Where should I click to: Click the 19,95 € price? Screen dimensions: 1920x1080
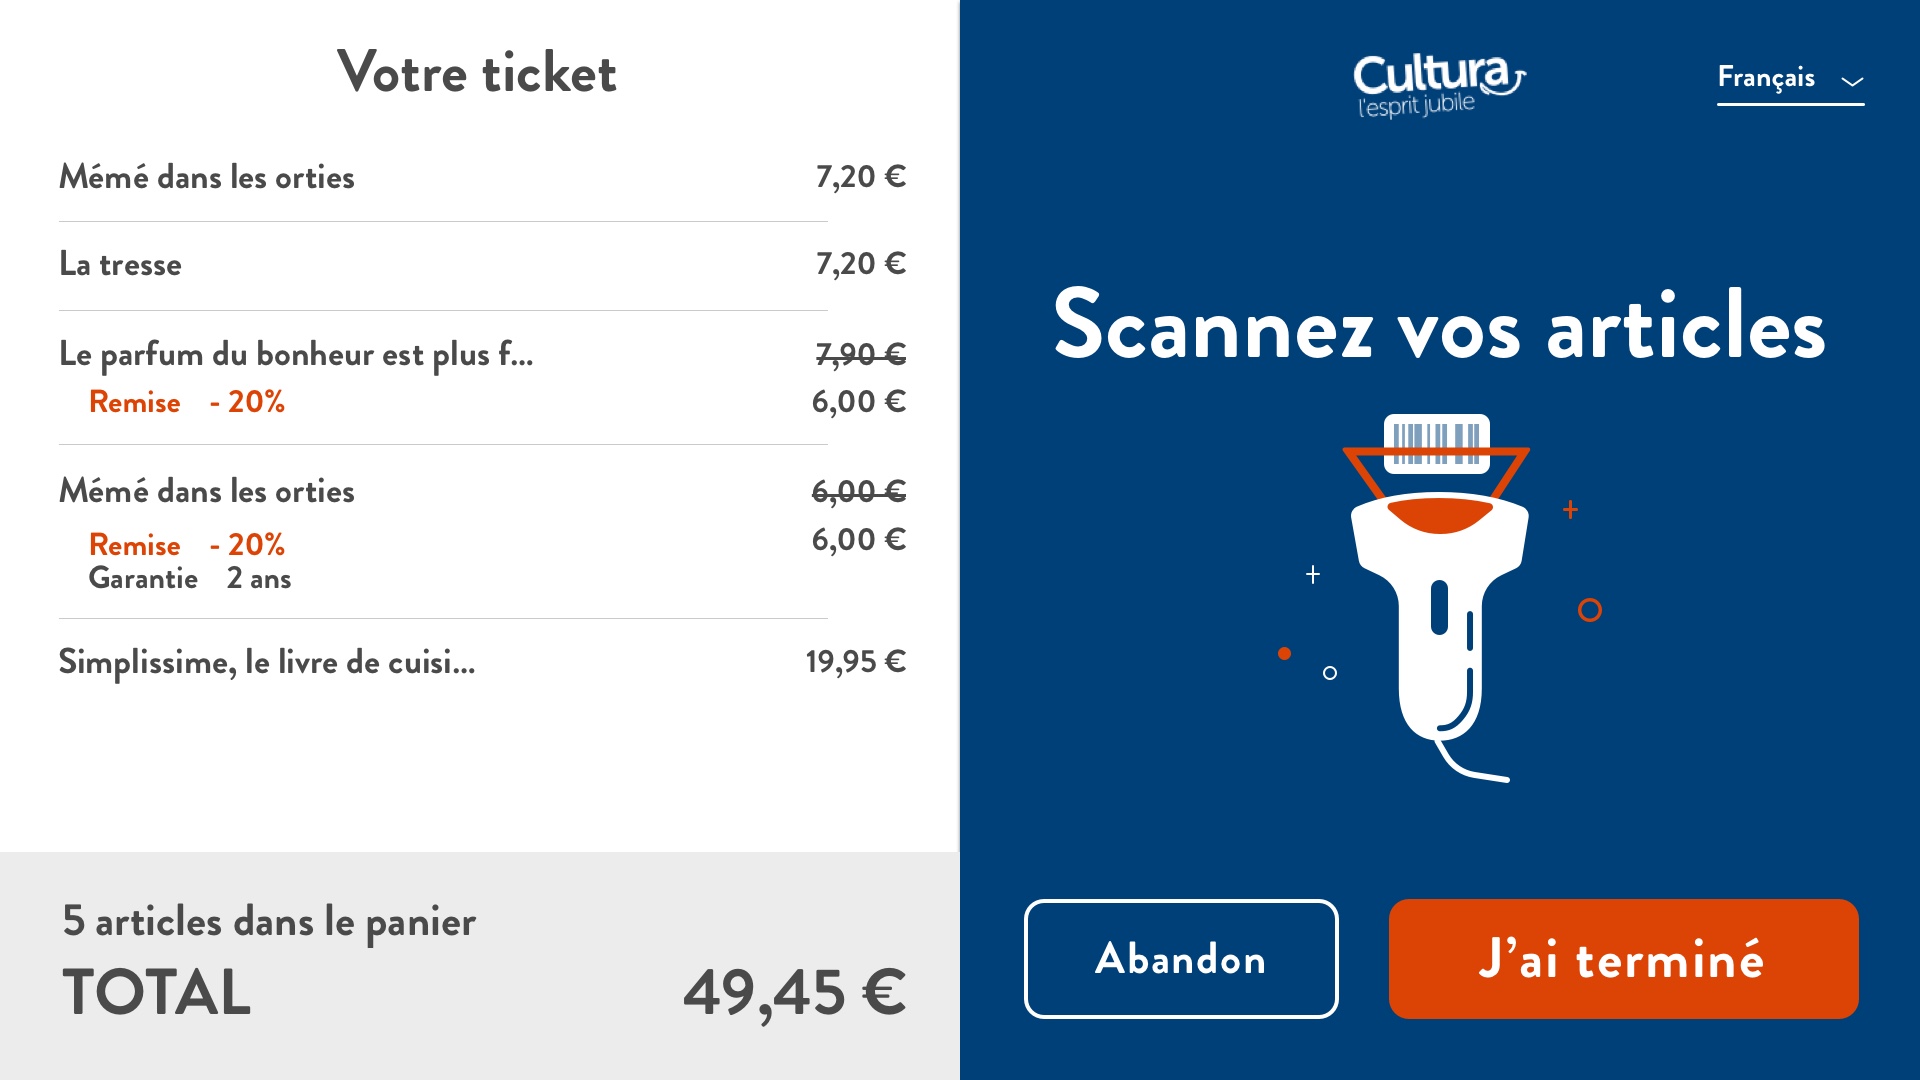pyautogui.click(x=856, y=662)
